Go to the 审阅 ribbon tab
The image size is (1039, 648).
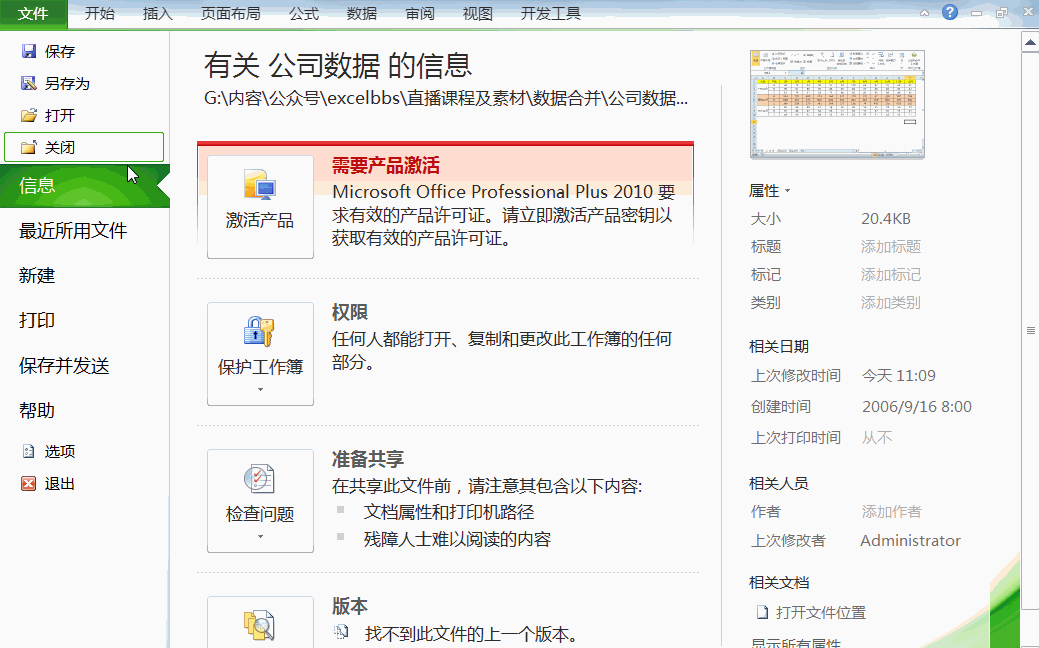(420, 13)
